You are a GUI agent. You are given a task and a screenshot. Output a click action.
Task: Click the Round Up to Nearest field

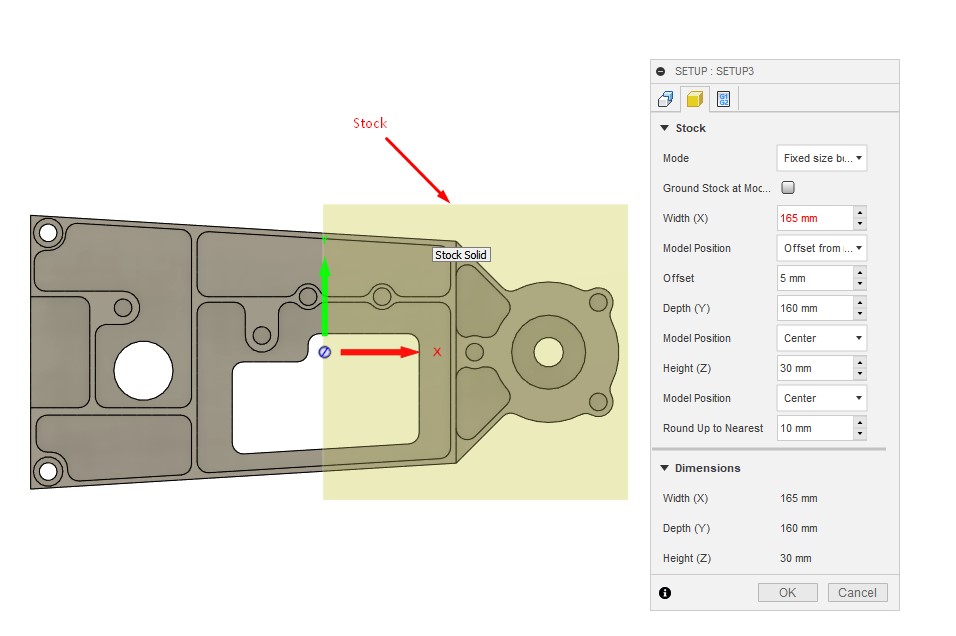(810, 428)
